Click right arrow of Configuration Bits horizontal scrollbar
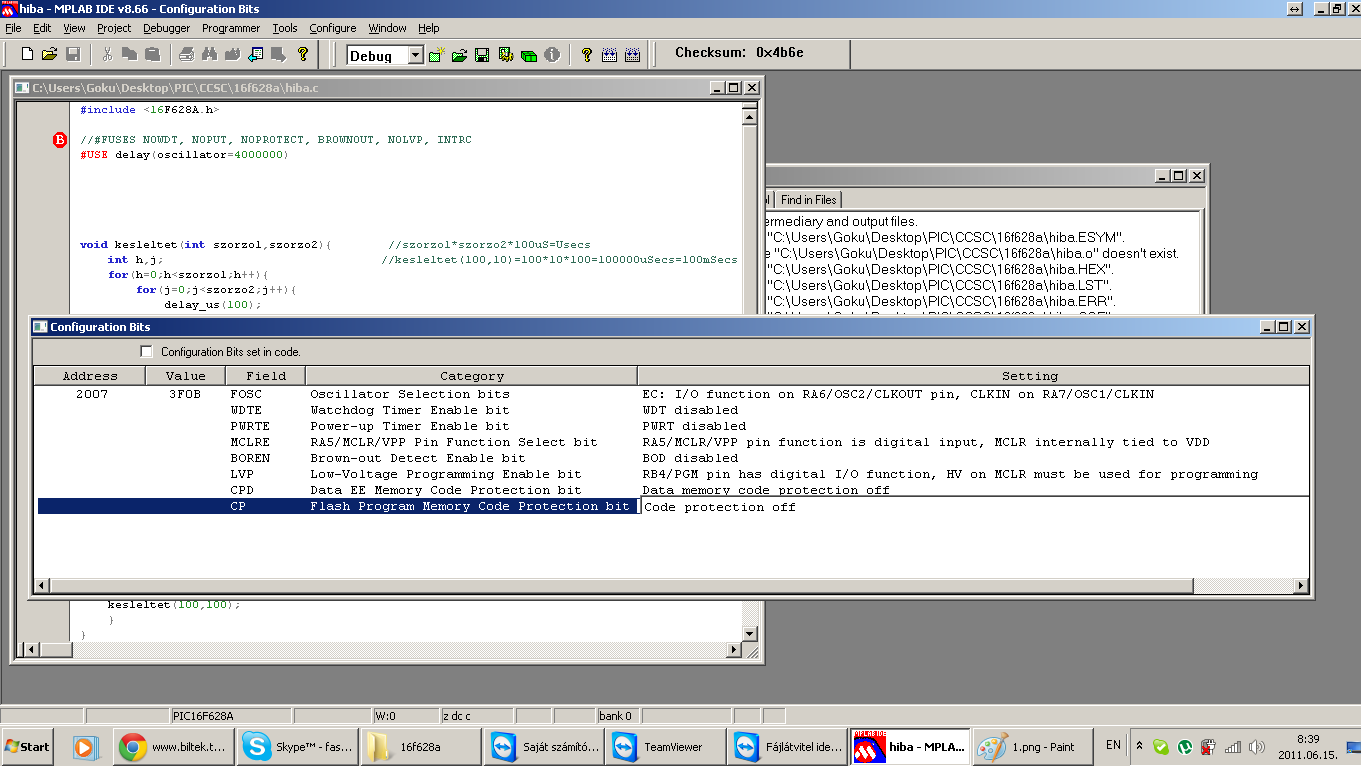The image size is (1361, 766). click(x=1301, y=585)
